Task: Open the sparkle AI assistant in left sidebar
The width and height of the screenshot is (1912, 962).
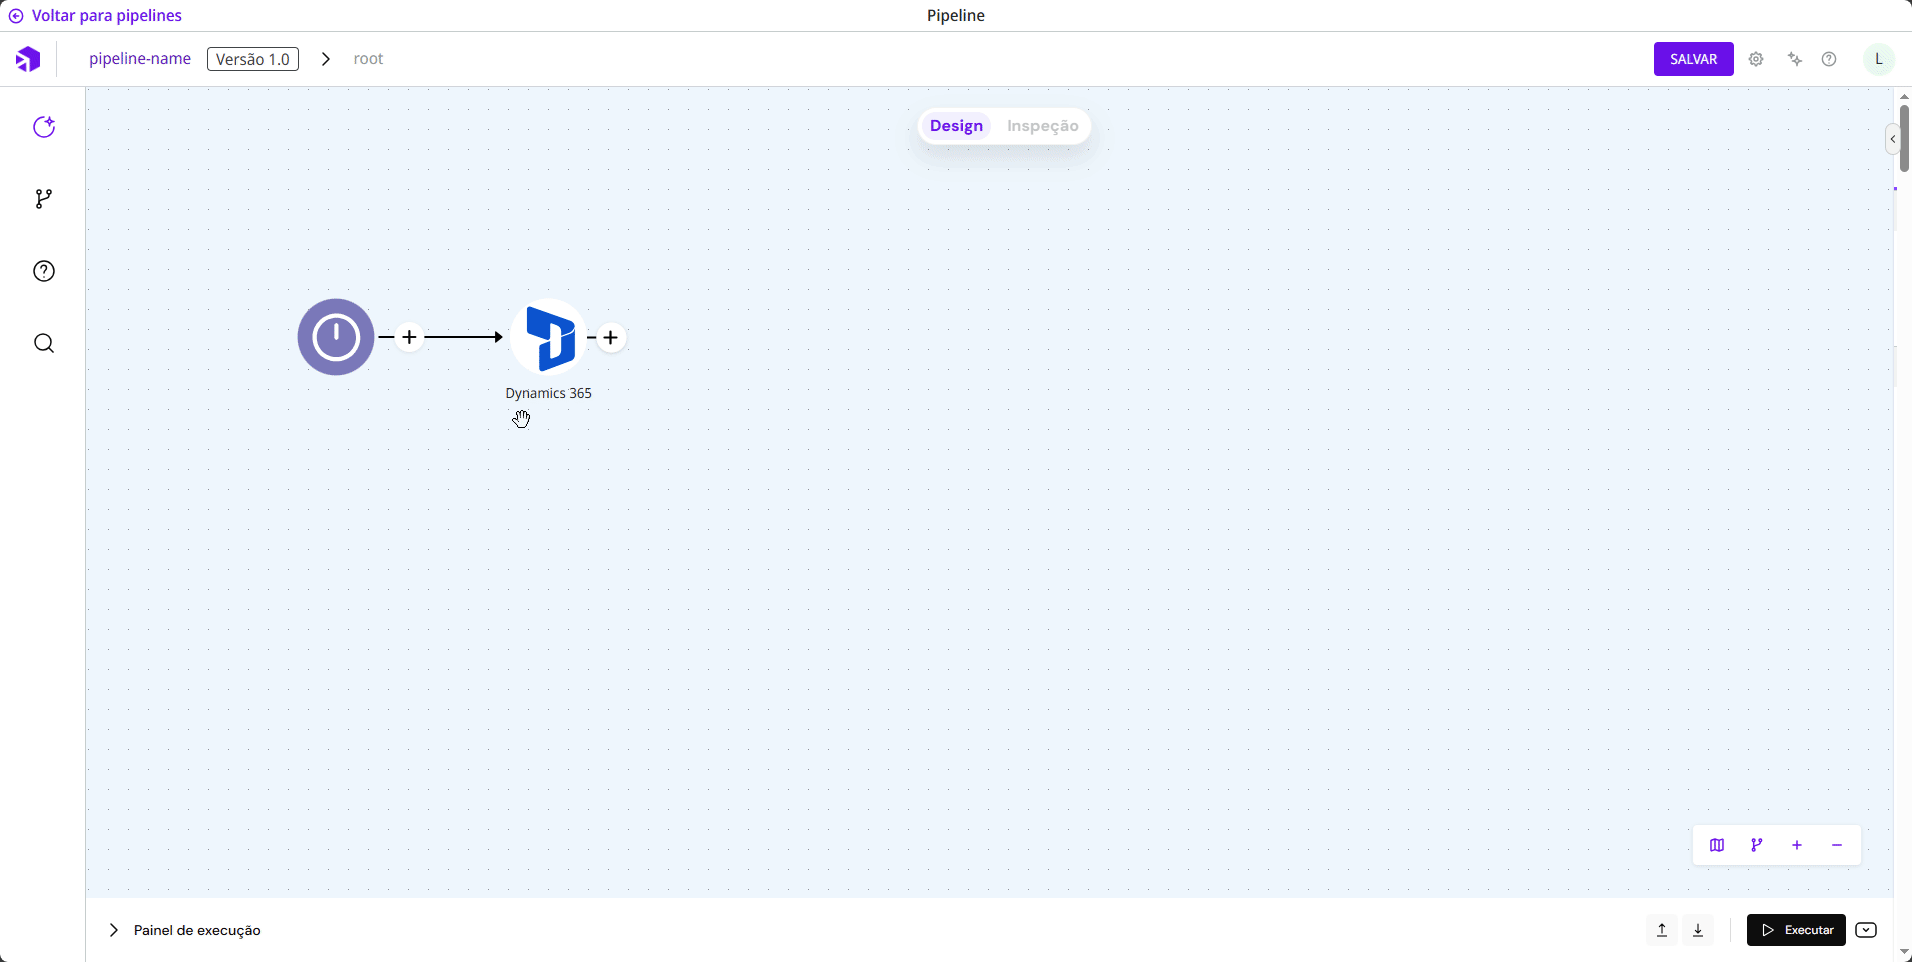Action: pos(44,127)
